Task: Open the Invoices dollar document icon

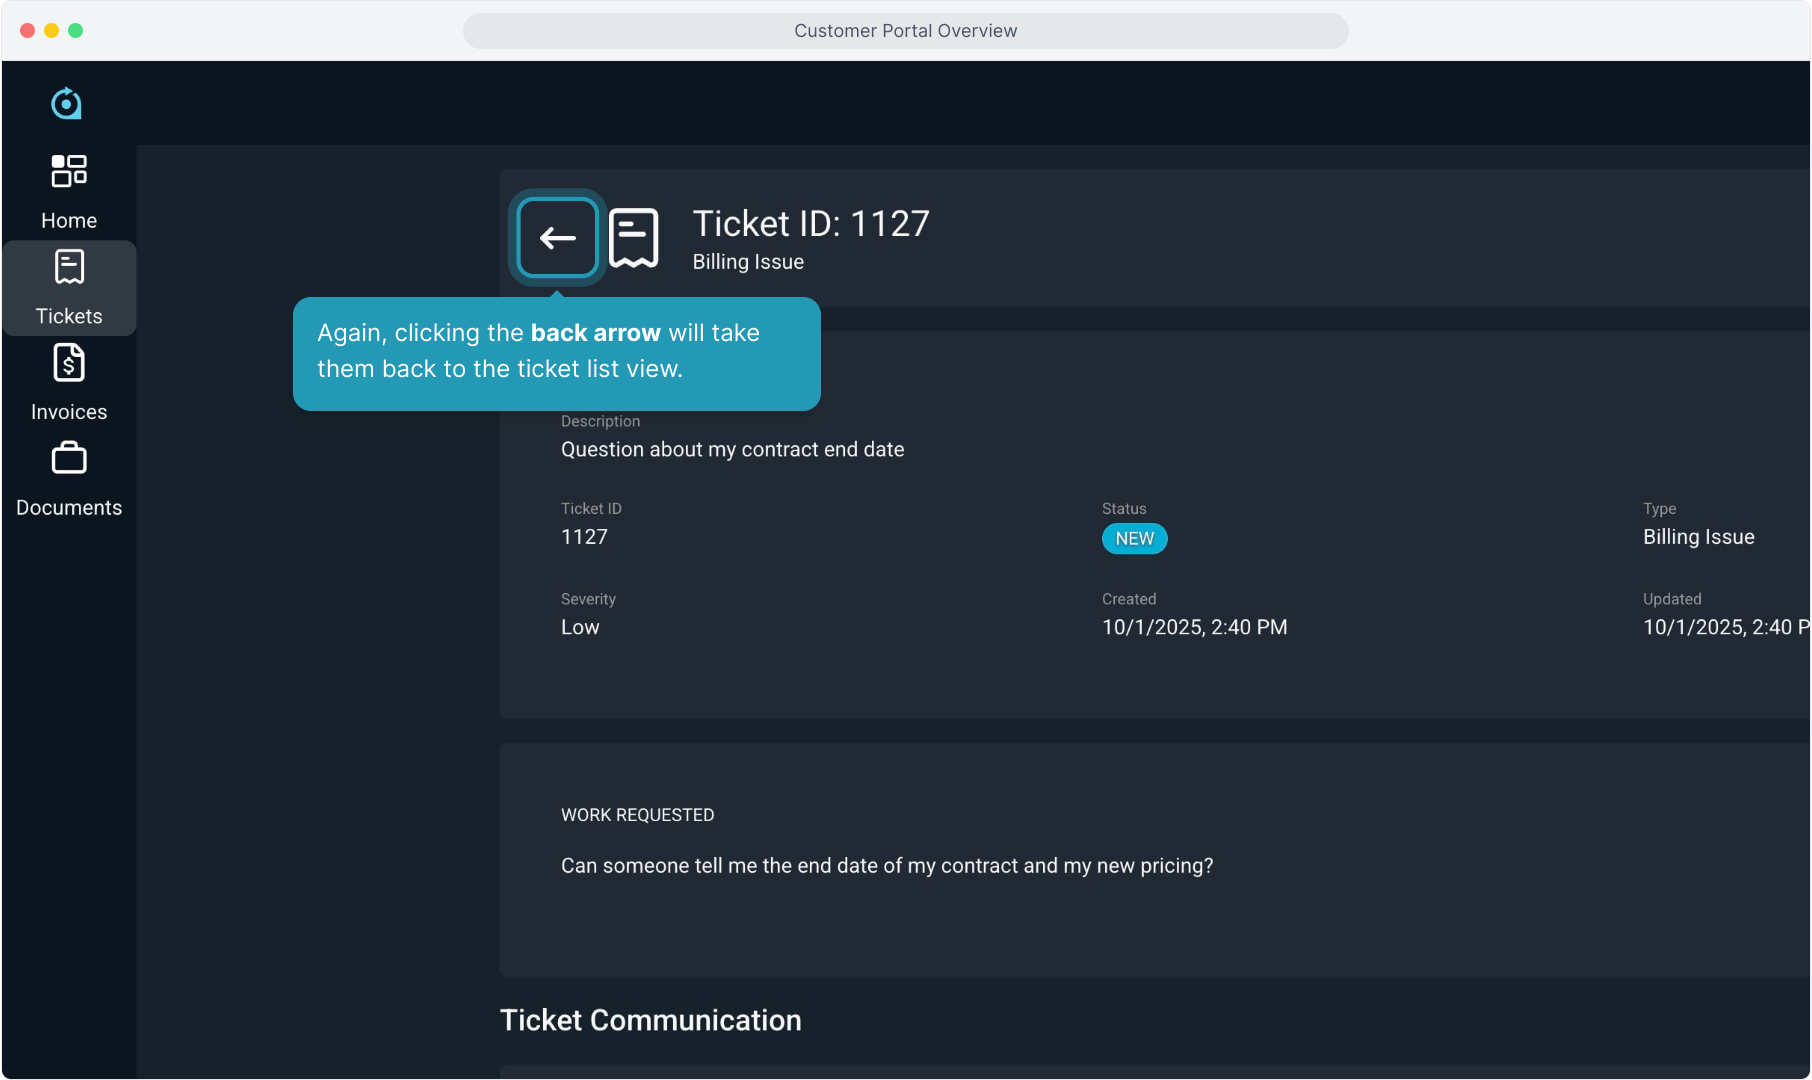Action: [x=69, y=363]
